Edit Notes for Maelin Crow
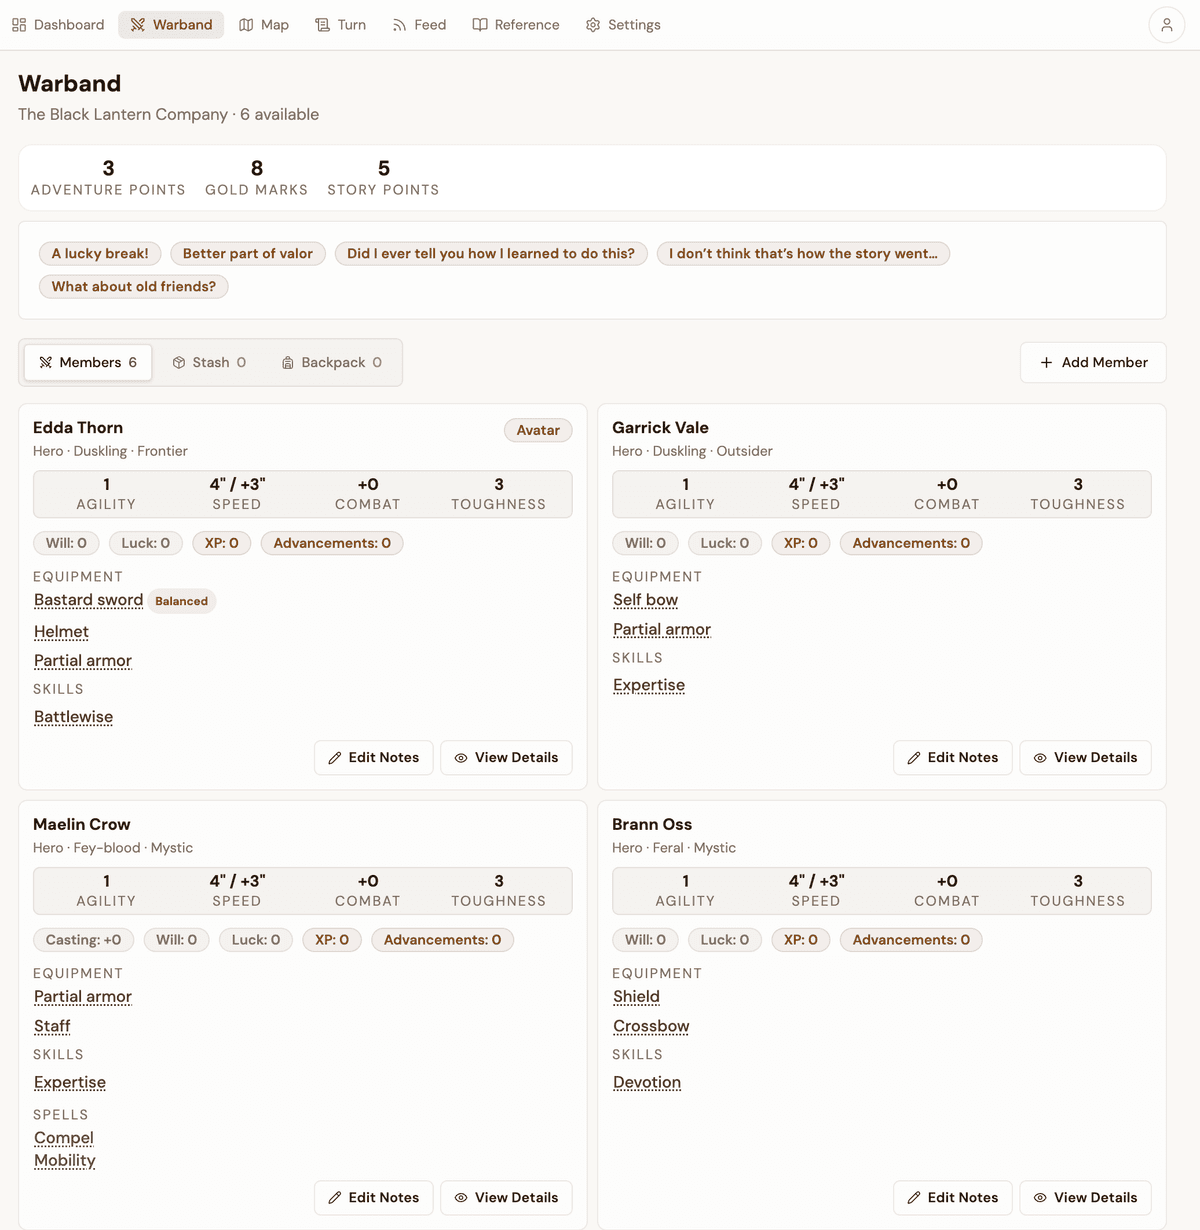 coord(373,1198)
